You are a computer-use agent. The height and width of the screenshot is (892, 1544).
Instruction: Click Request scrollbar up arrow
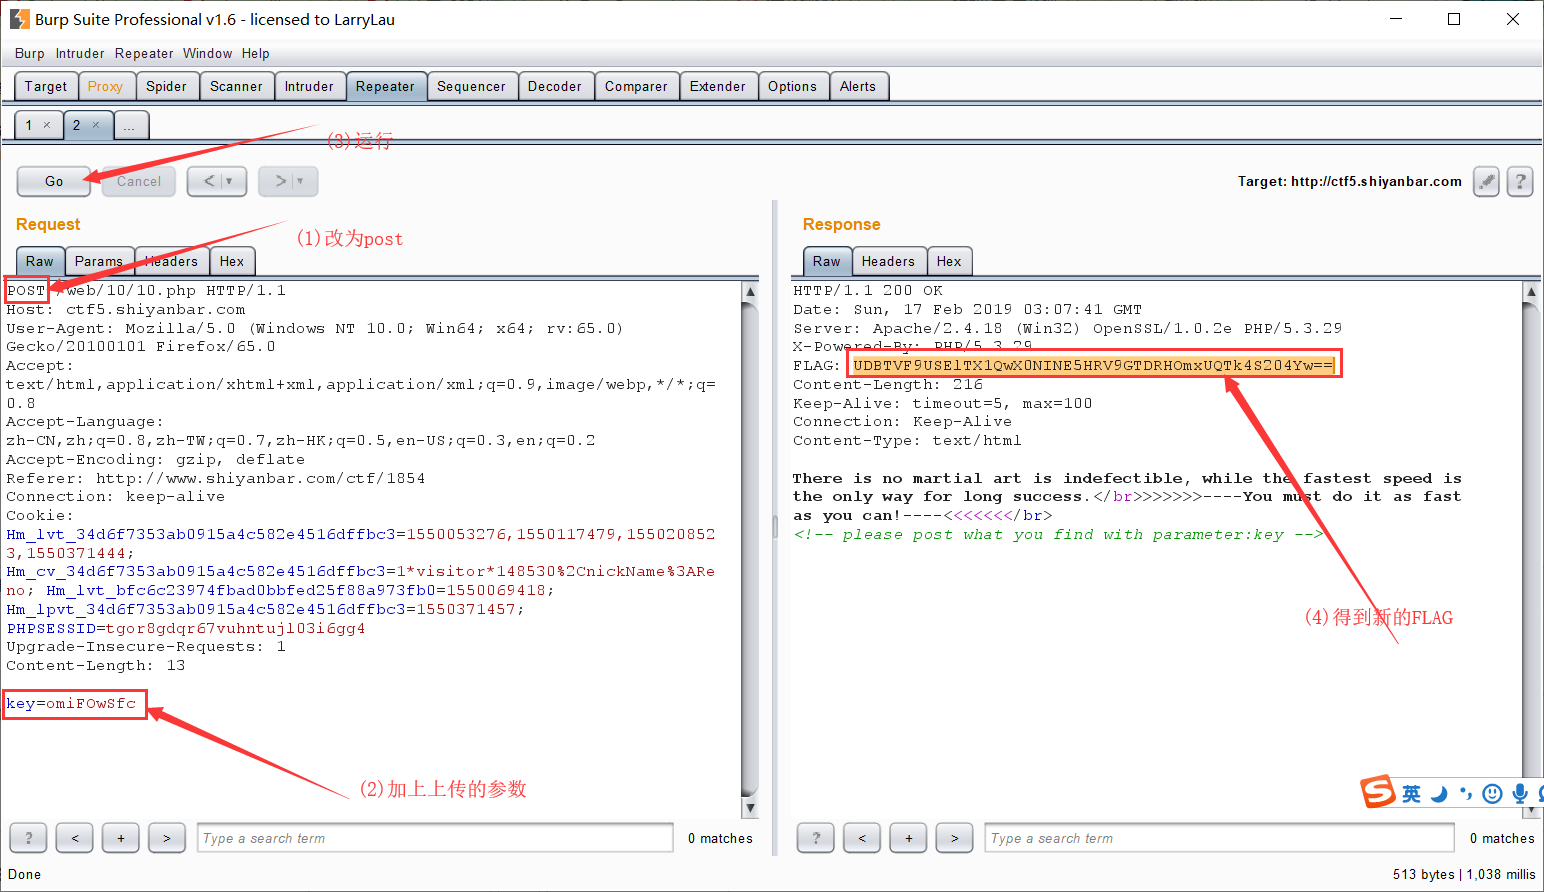coord(750,291)
